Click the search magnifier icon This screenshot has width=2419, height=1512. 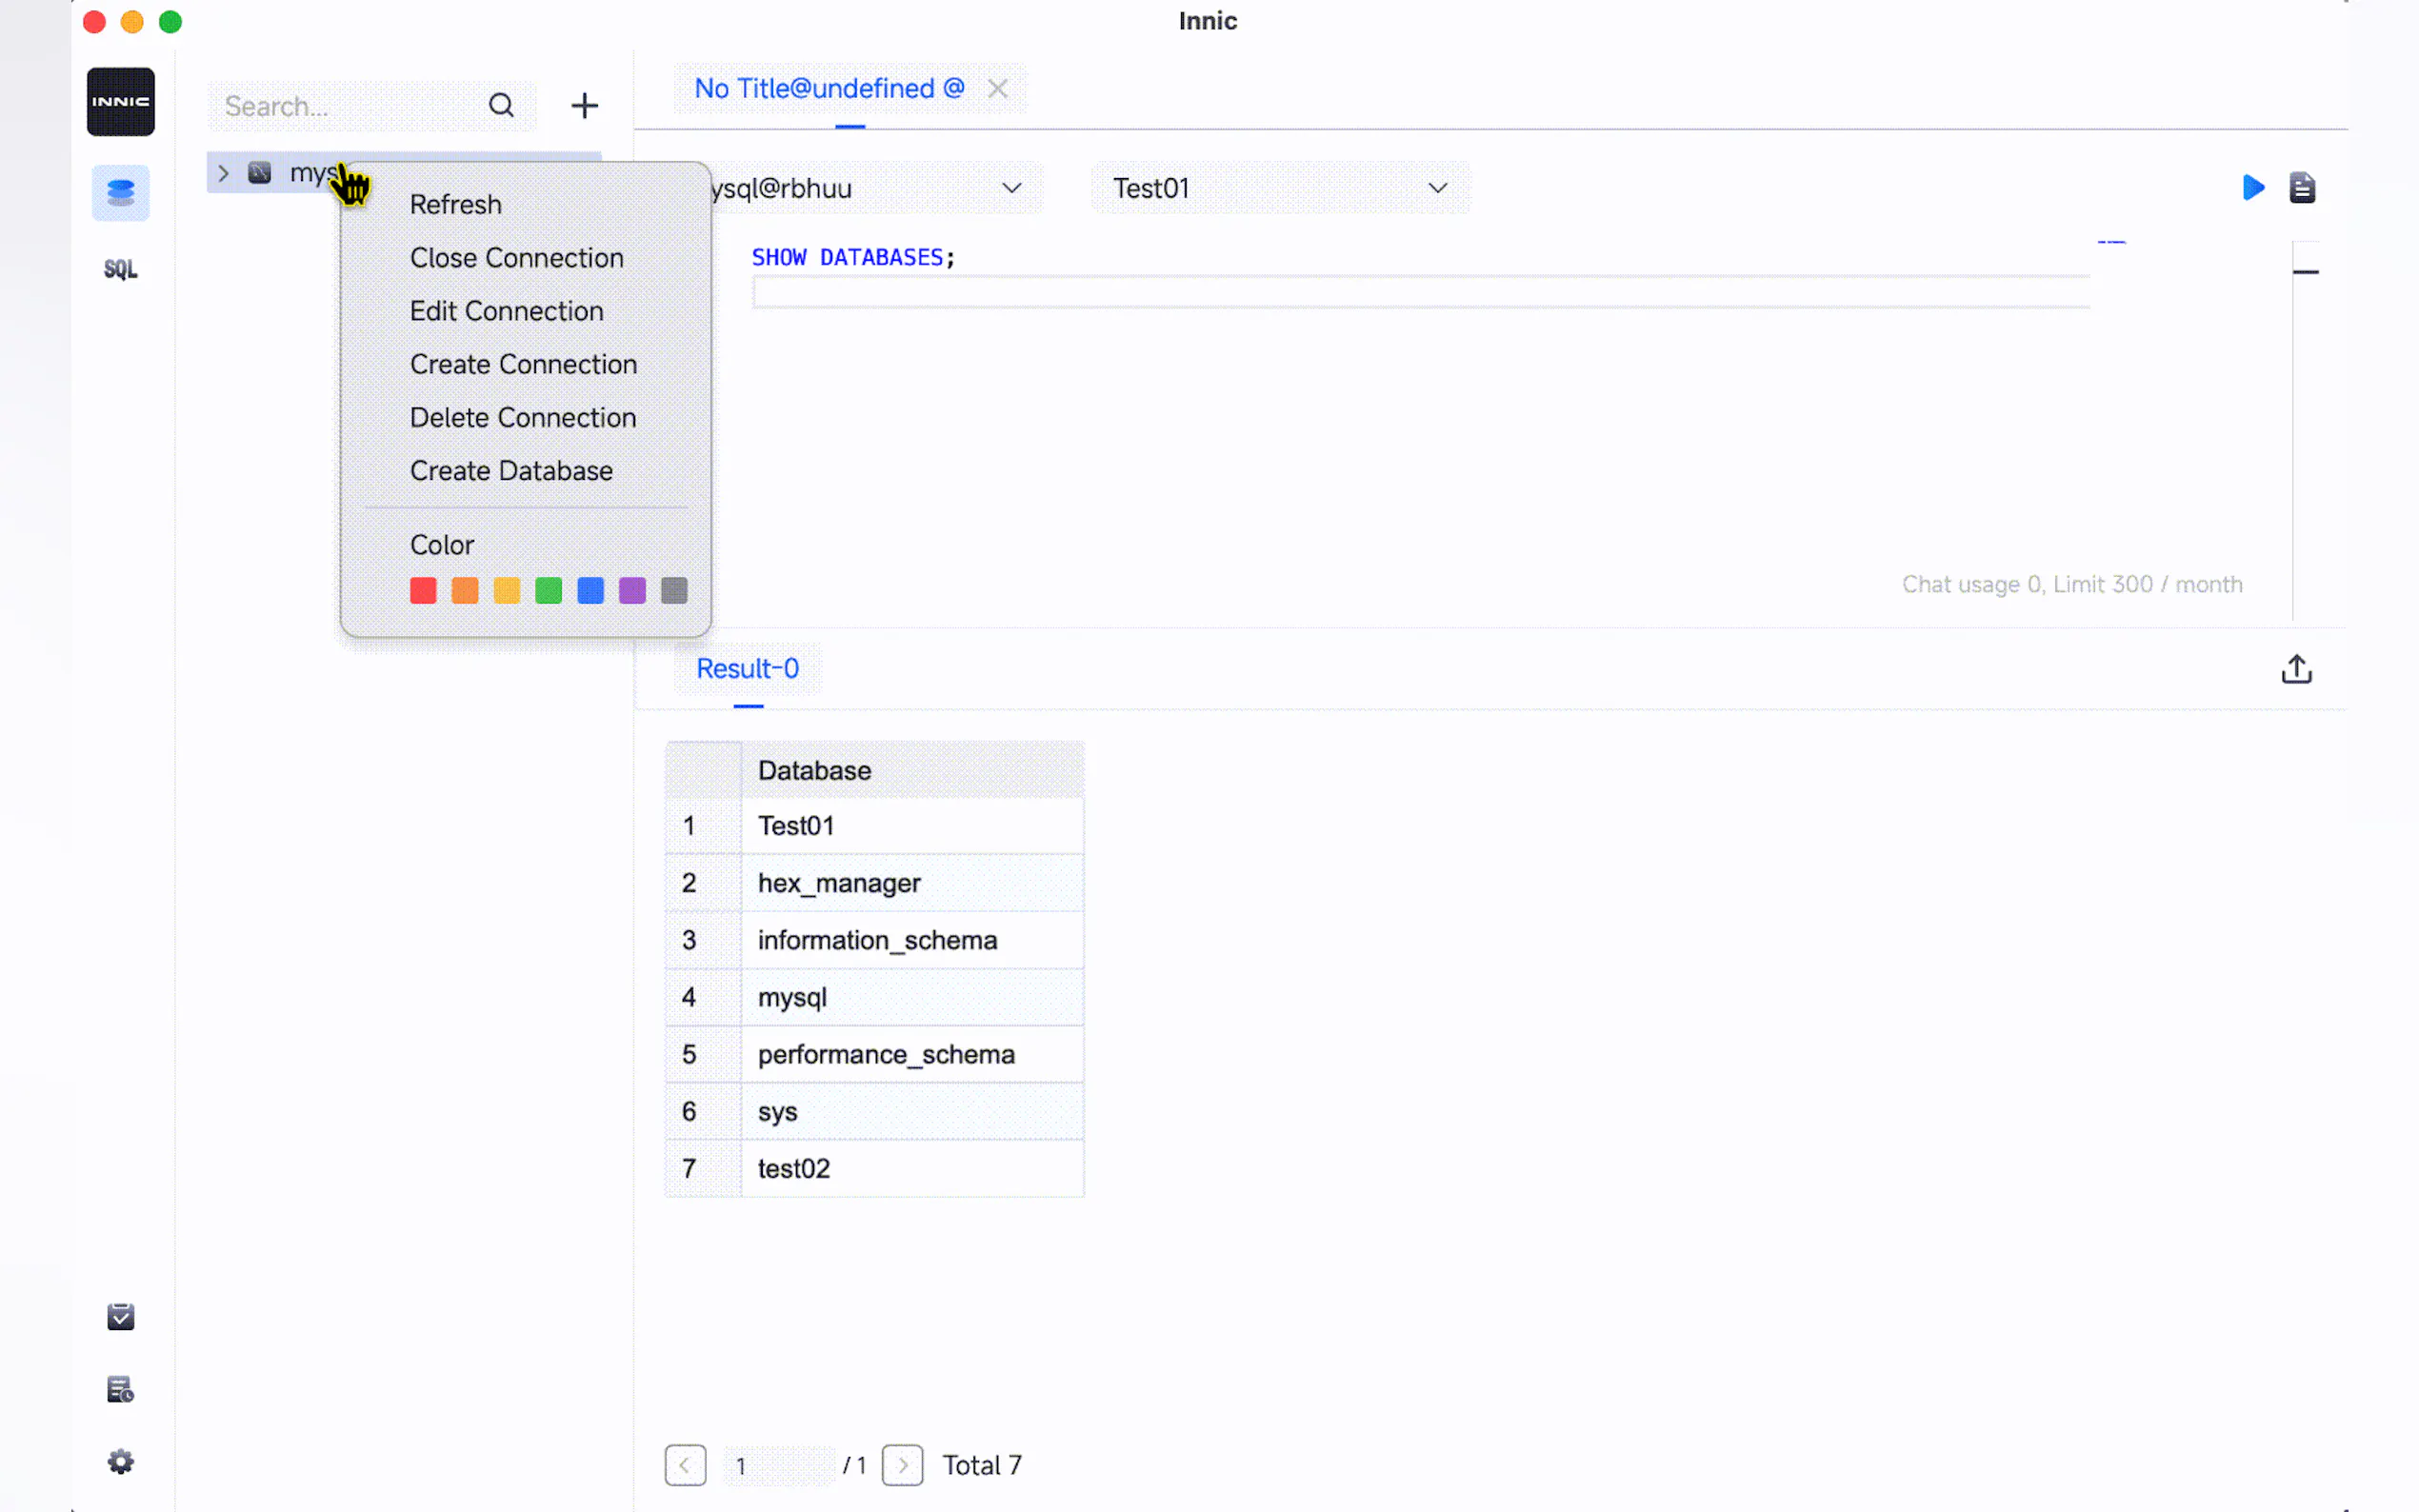(501, 105)
